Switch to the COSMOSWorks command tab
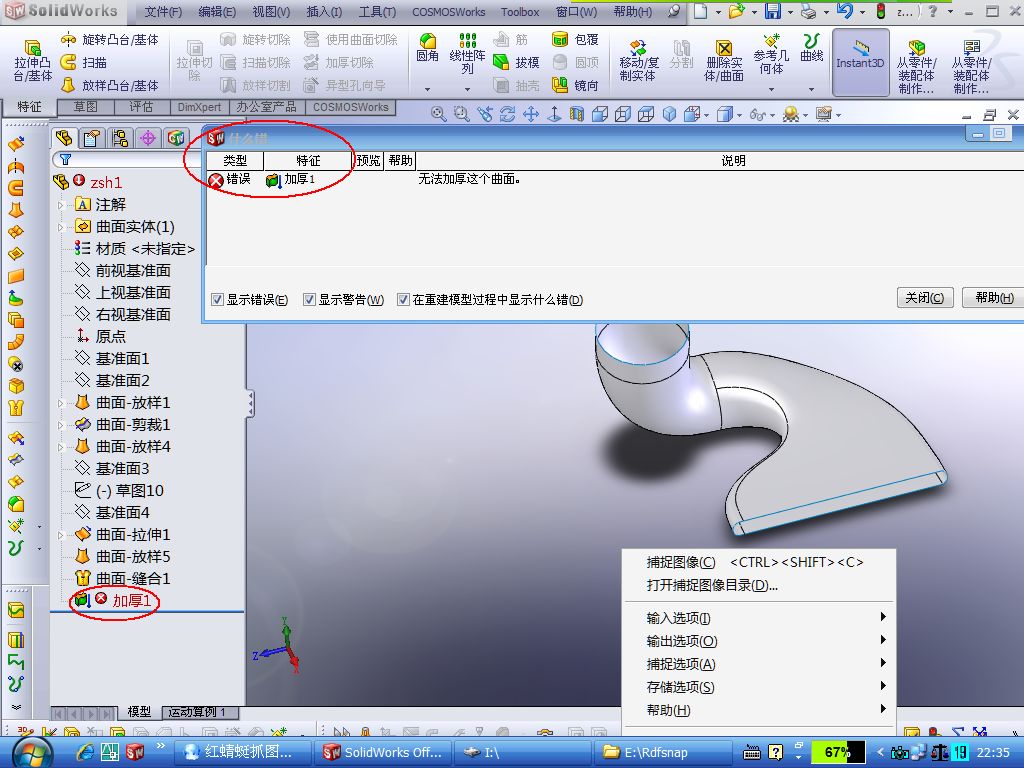 point(351,106)
